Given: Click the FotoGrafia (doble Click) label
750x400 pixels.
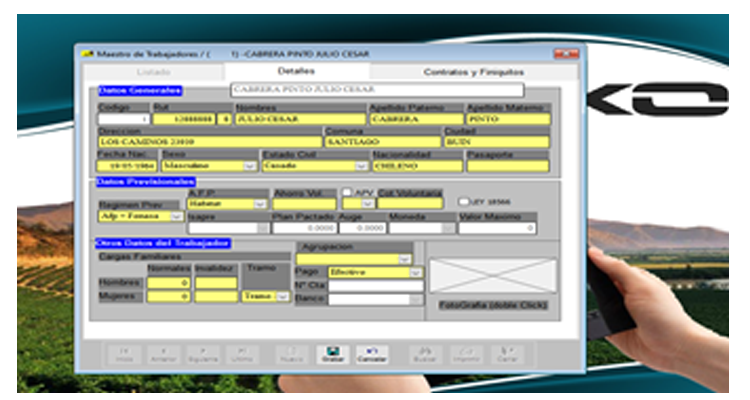Looking at the screenshot, I should click(x=493, y=305).
